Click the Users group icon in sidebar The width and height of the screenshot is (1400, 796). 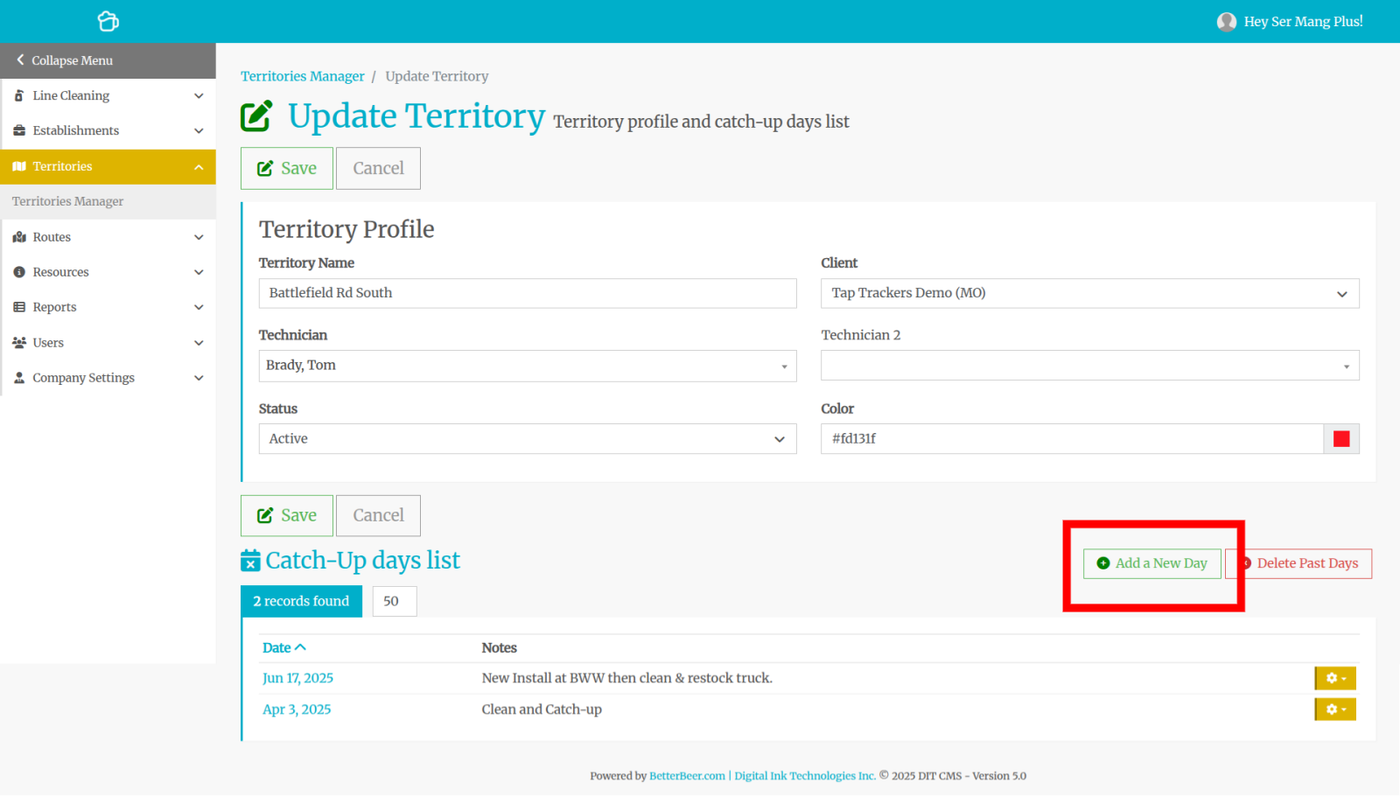[19, 342]
